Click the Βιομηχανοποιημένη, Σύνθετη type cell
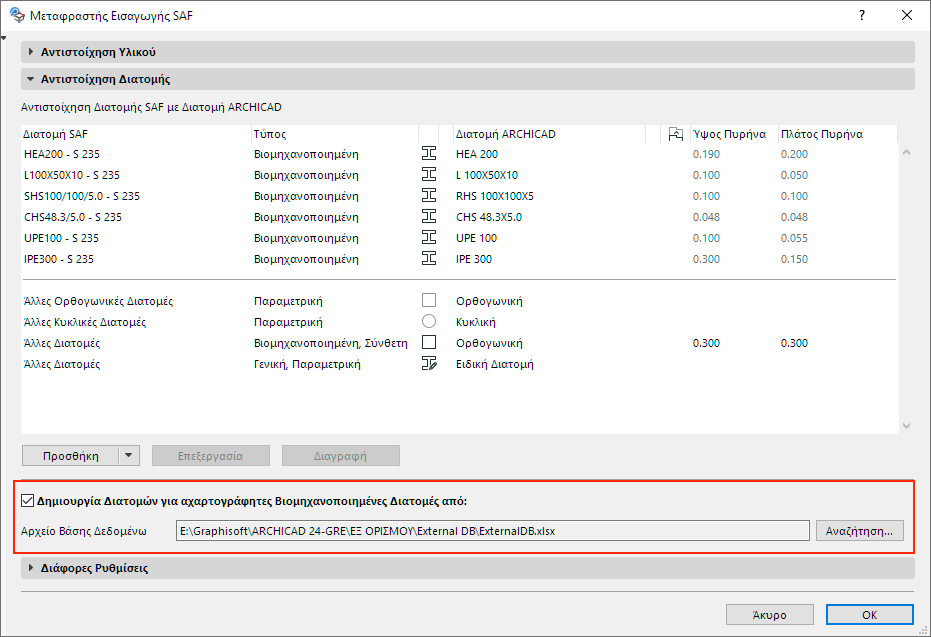Viewport: 931px width, 637px height. pos(331,343)
